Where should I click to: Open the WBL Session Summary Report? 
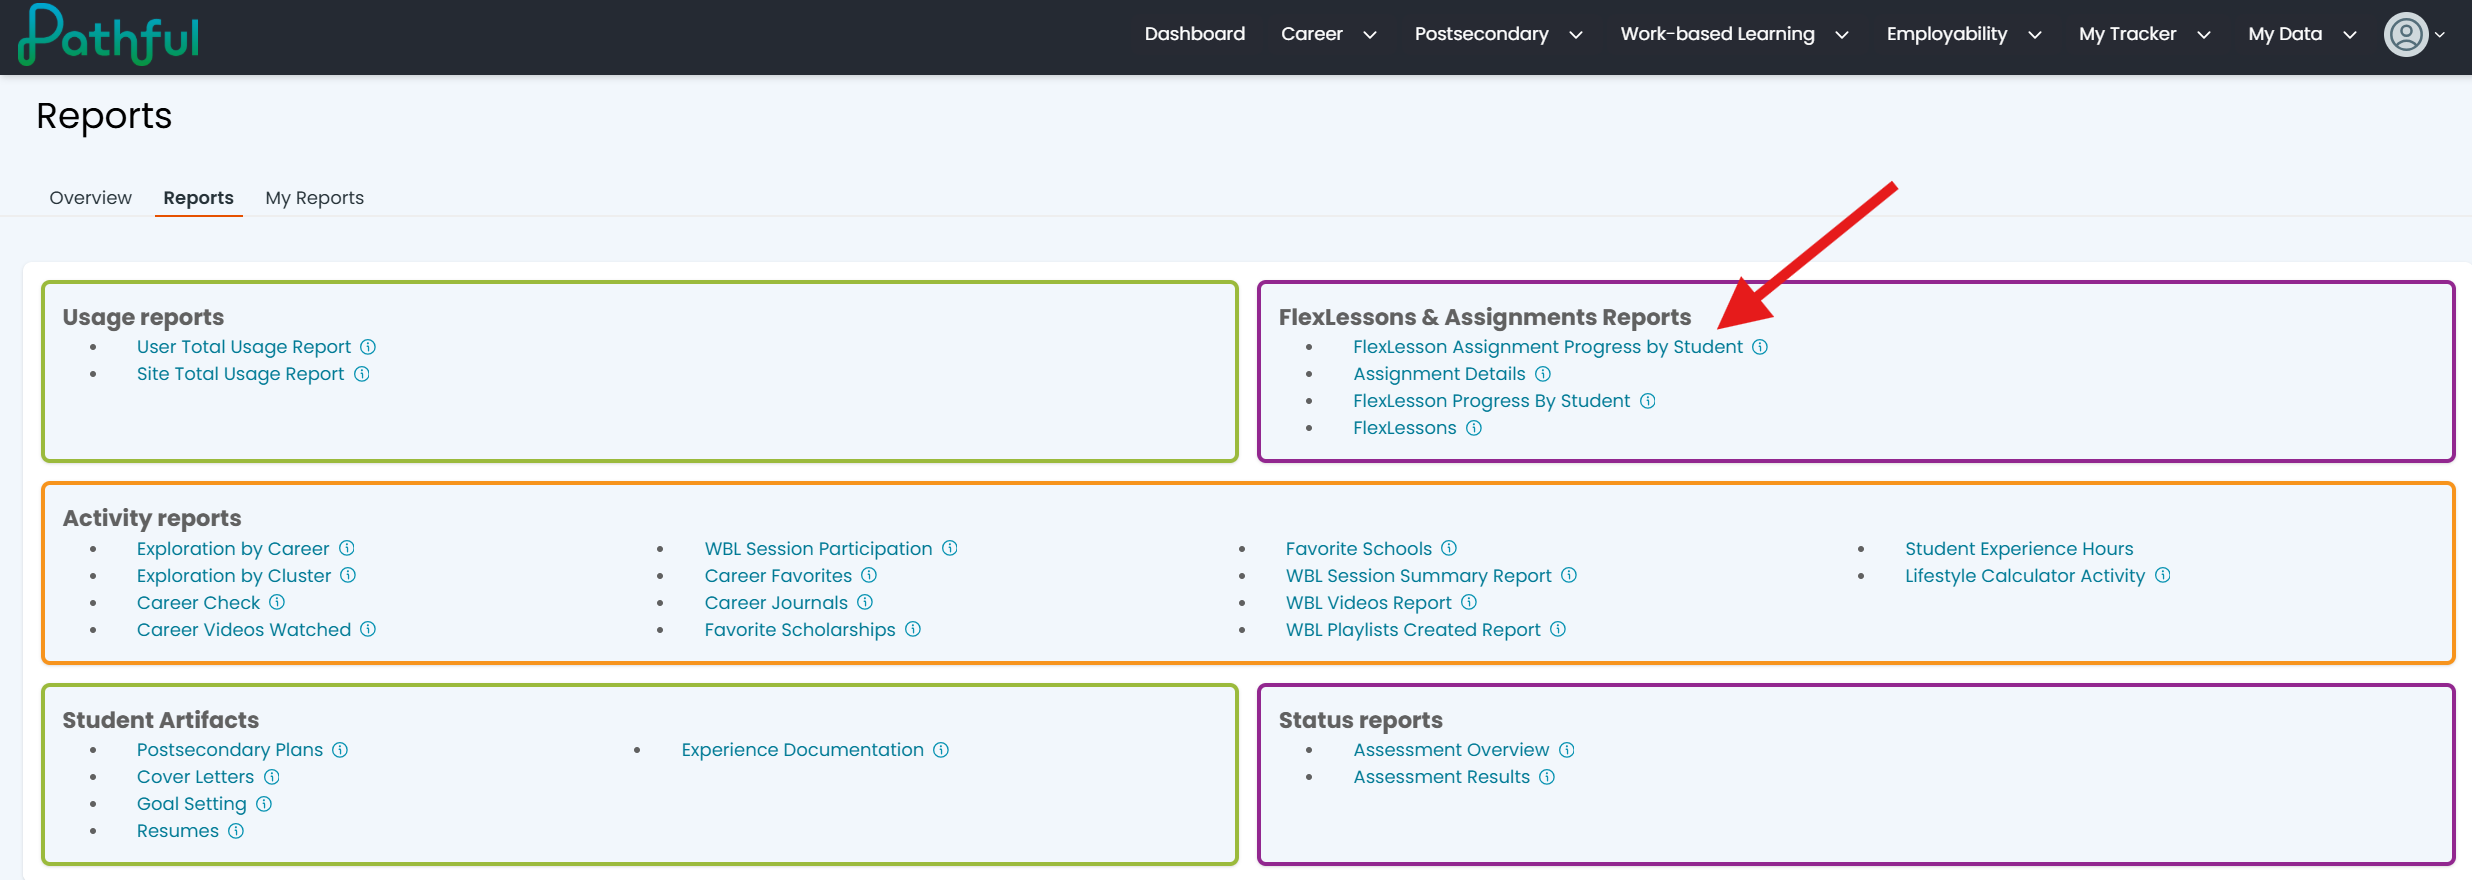point(1419,575)
